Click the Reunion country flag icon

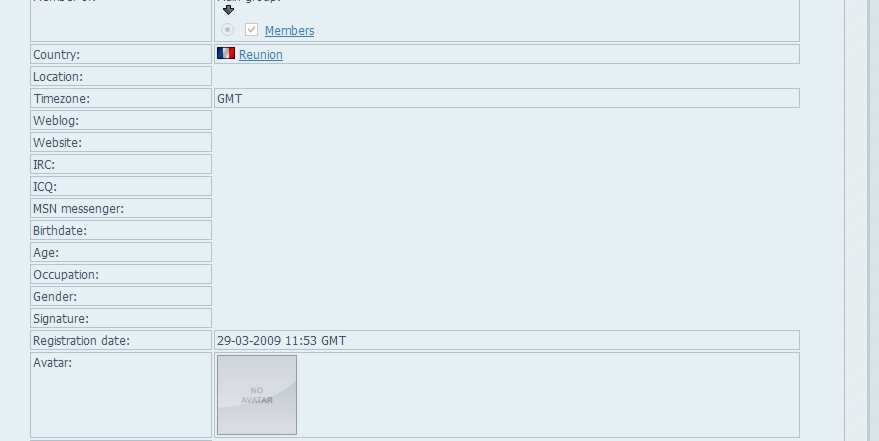click(x=226, y=53)
